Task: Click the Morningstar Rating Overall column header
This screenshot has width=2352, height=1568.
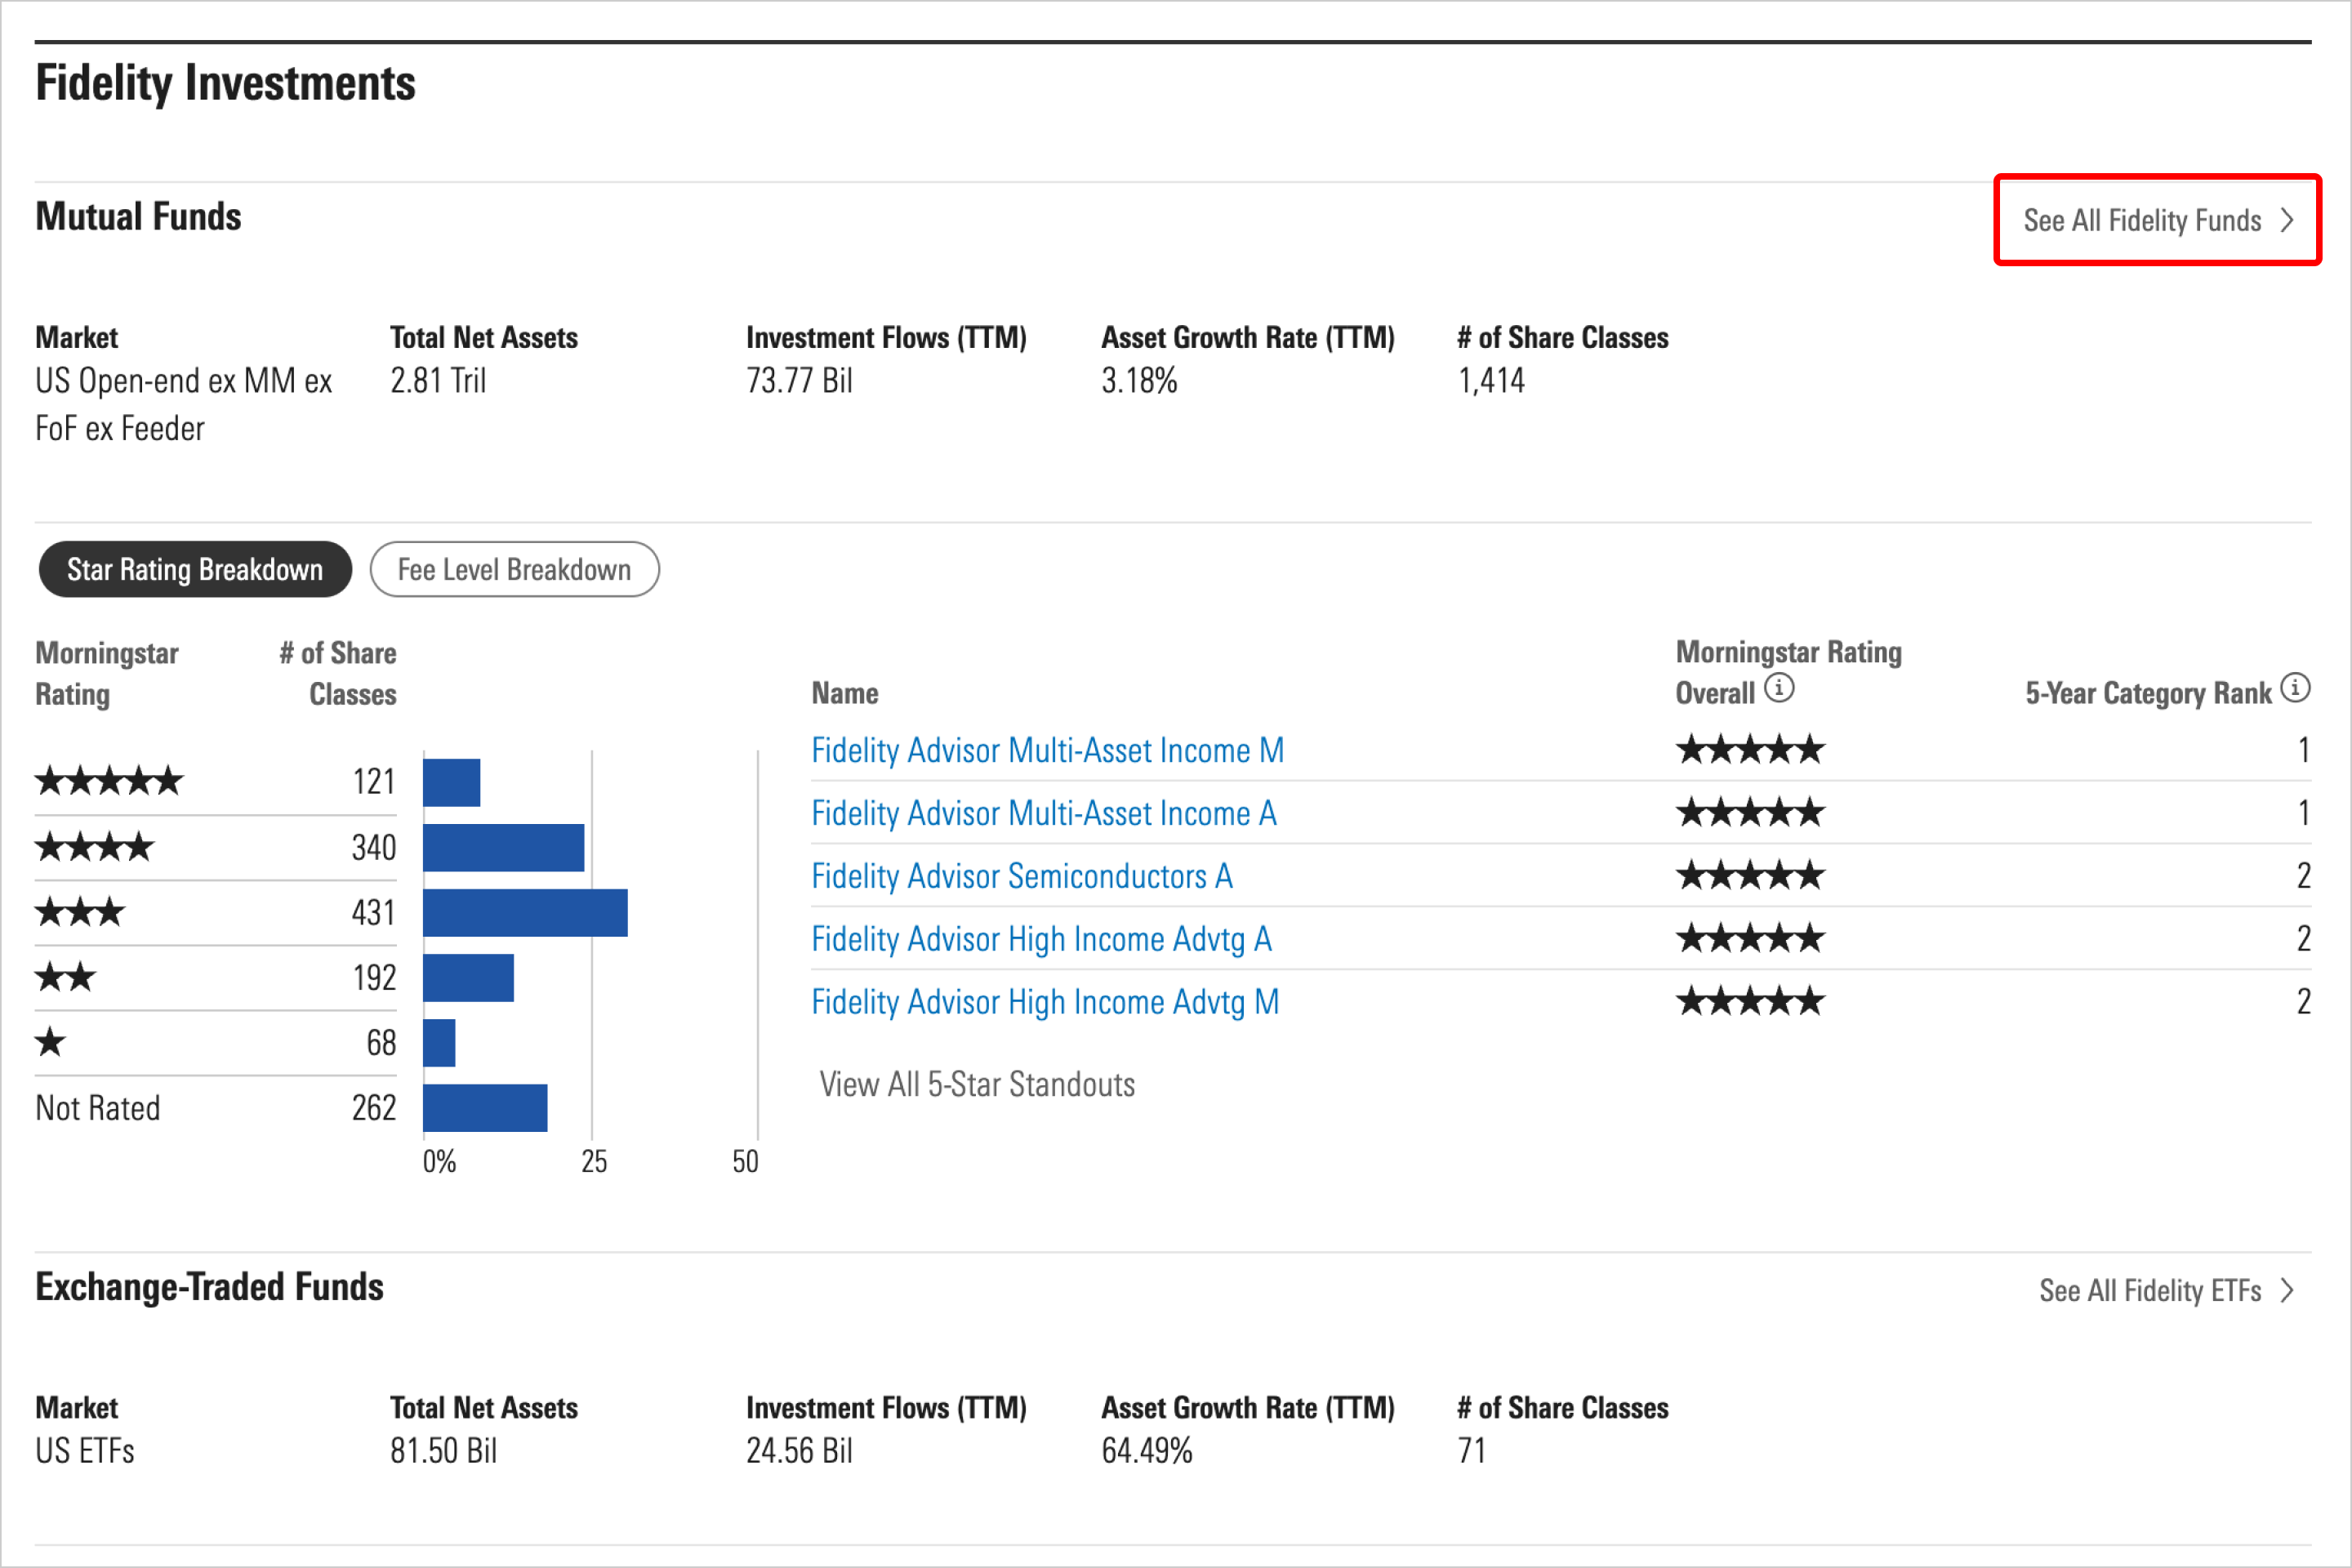Action: click(1788, 672)
